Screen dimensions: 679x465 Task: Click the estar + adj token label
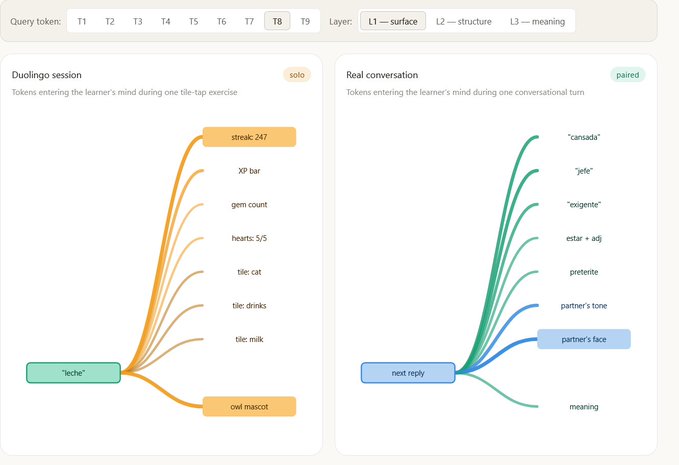tap(584, 238)
